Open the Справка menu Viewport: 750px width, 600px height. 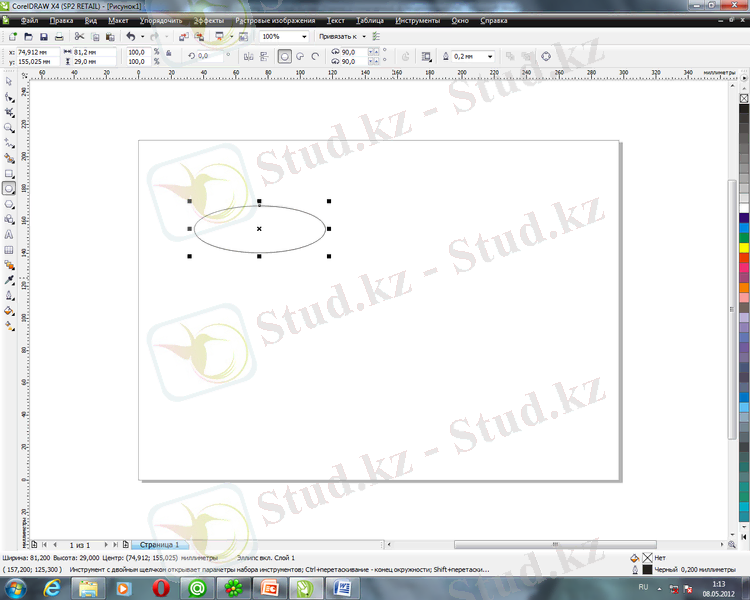point(494,21)
